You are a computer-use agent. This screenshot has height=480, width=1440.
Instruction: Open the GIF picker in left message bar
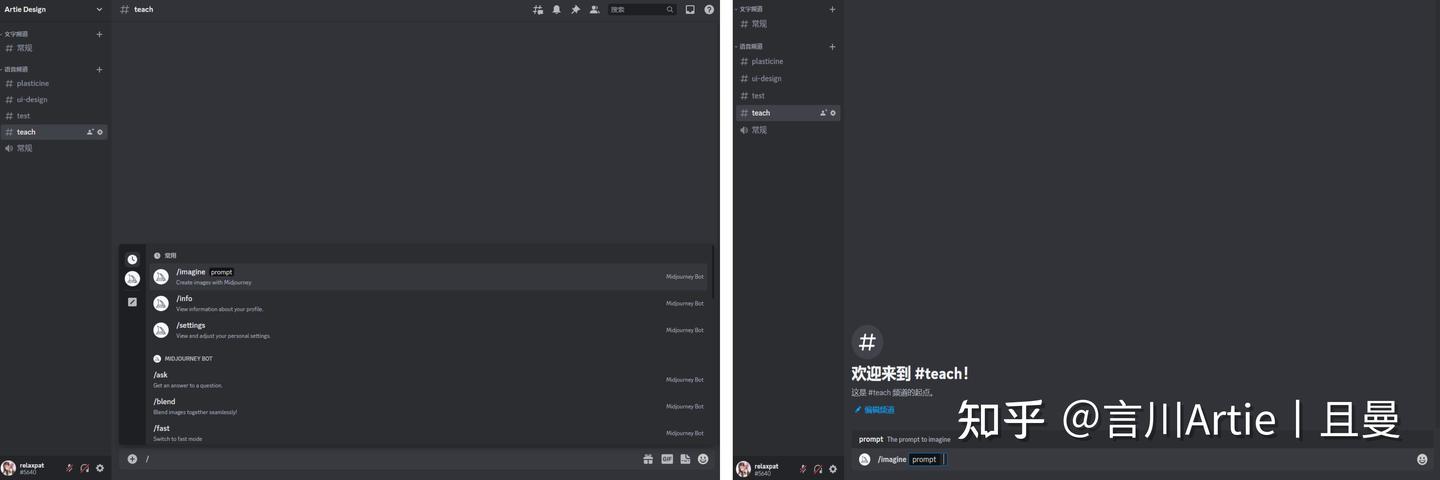point(667,459)
